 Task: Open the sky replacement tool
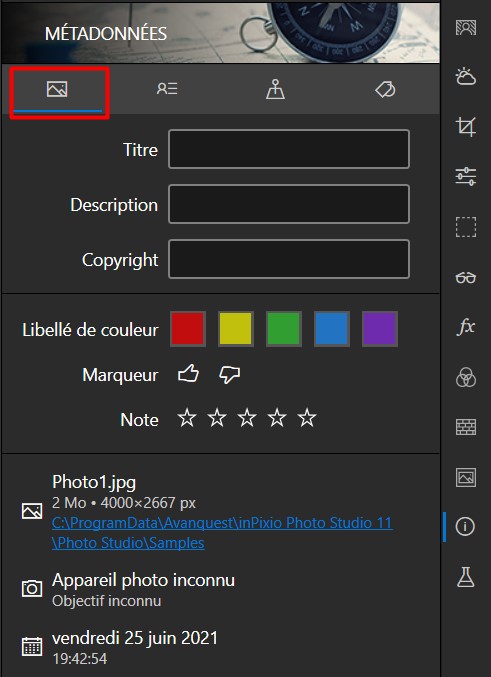click(466, 77)
